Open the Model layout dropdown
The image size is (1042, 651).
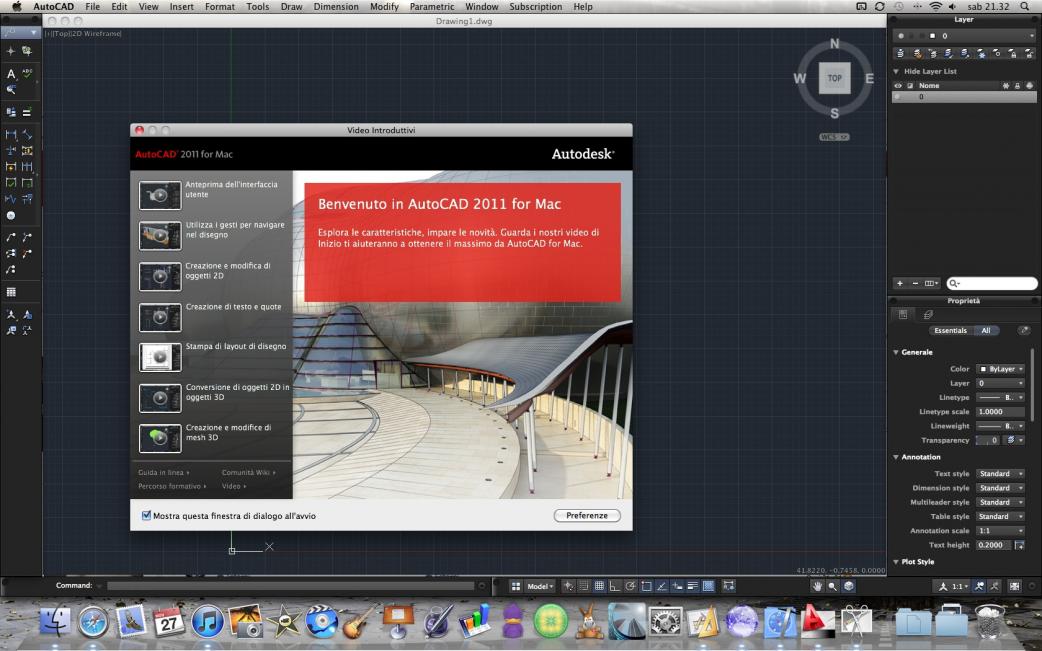click(x=539, y=586)
